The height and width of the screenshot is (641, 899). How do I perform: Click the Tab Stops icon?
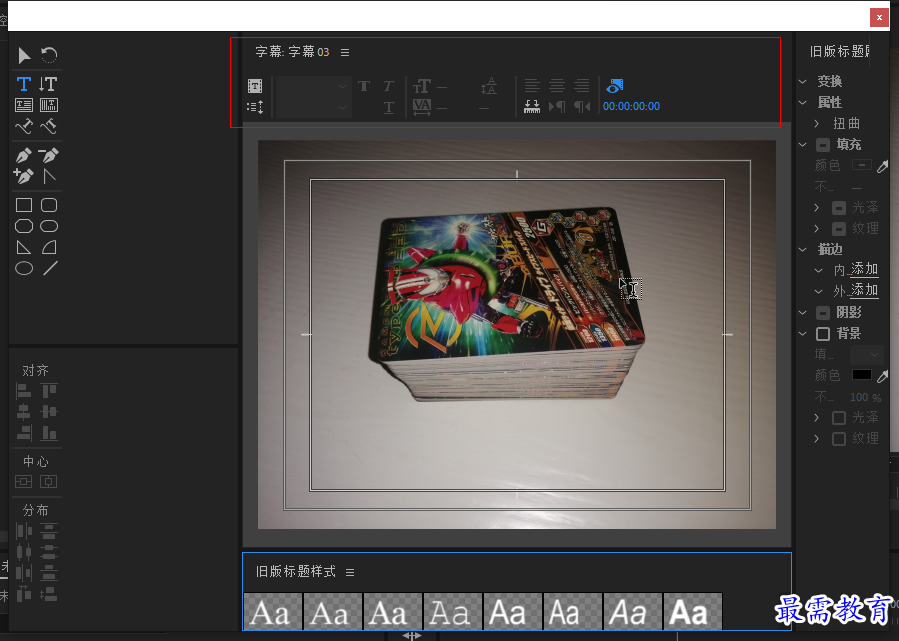click(532, 107)
